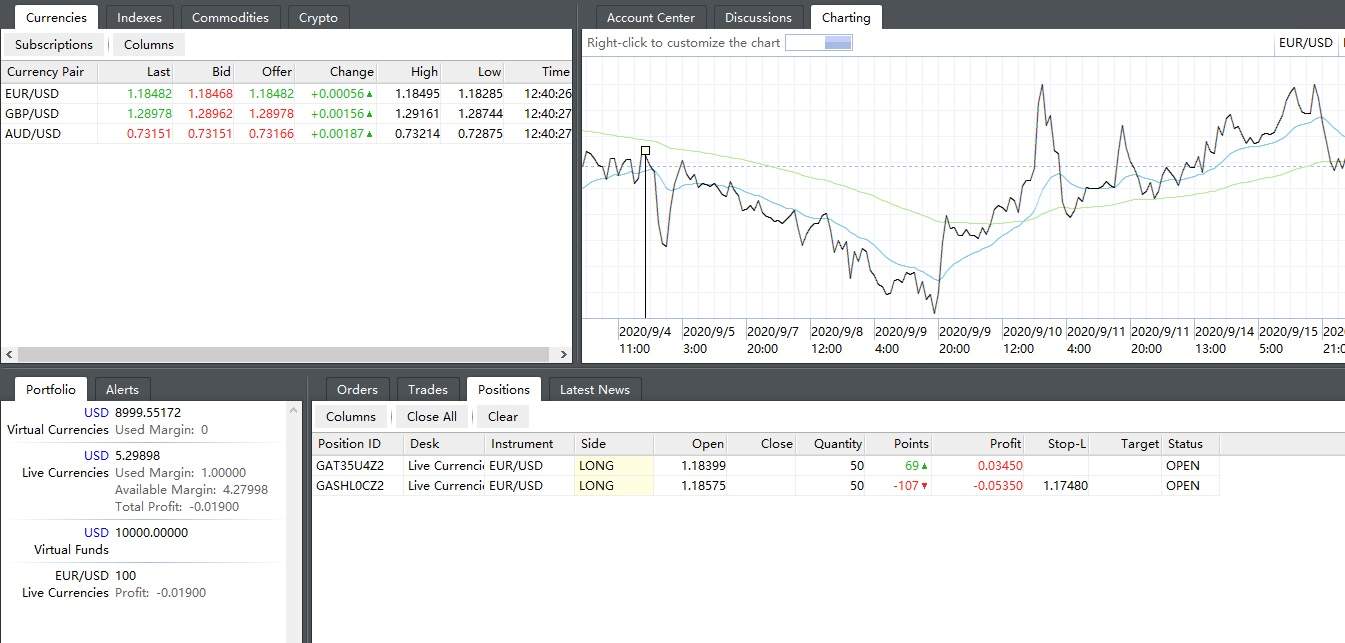Click the chart crosshair square marker

tap(645, 150)
